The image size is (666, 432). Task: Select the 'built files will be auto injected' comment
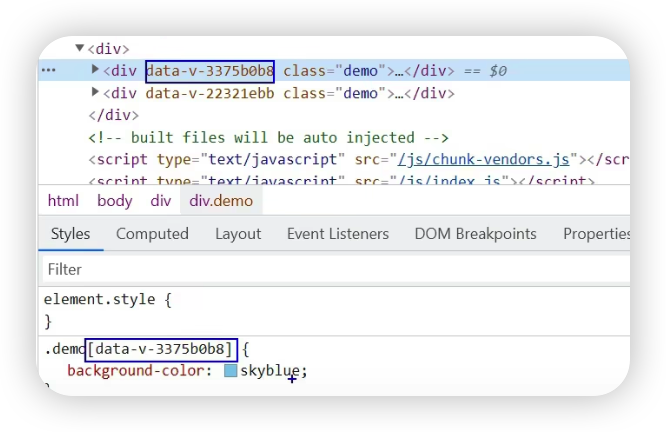tap(268, 138)
